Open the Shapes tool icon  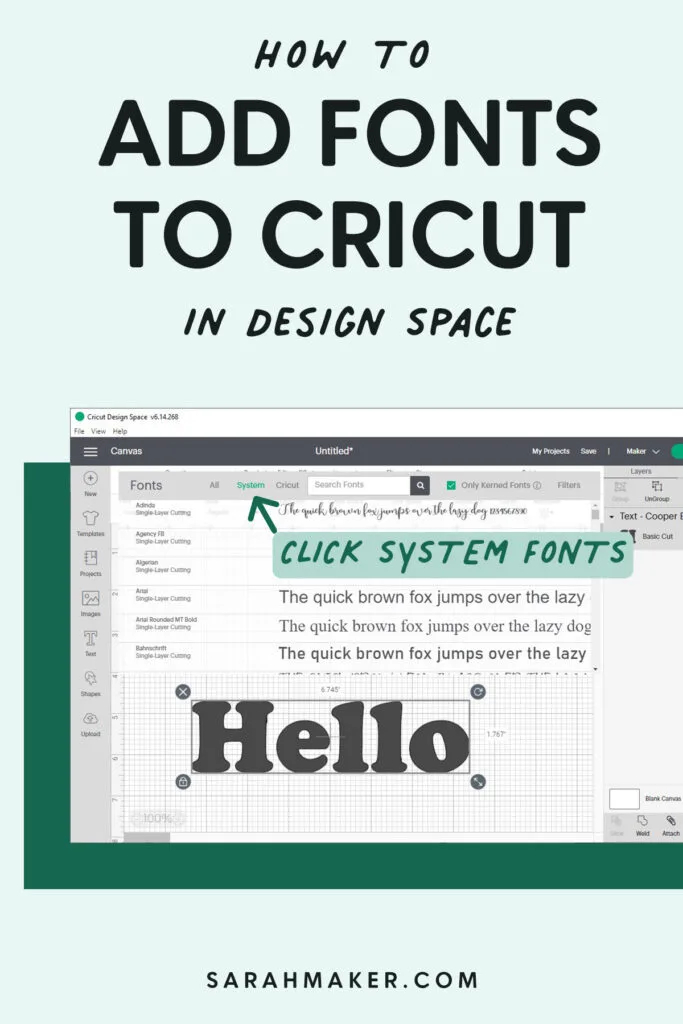pyautogui.click(x=91, y=679)
